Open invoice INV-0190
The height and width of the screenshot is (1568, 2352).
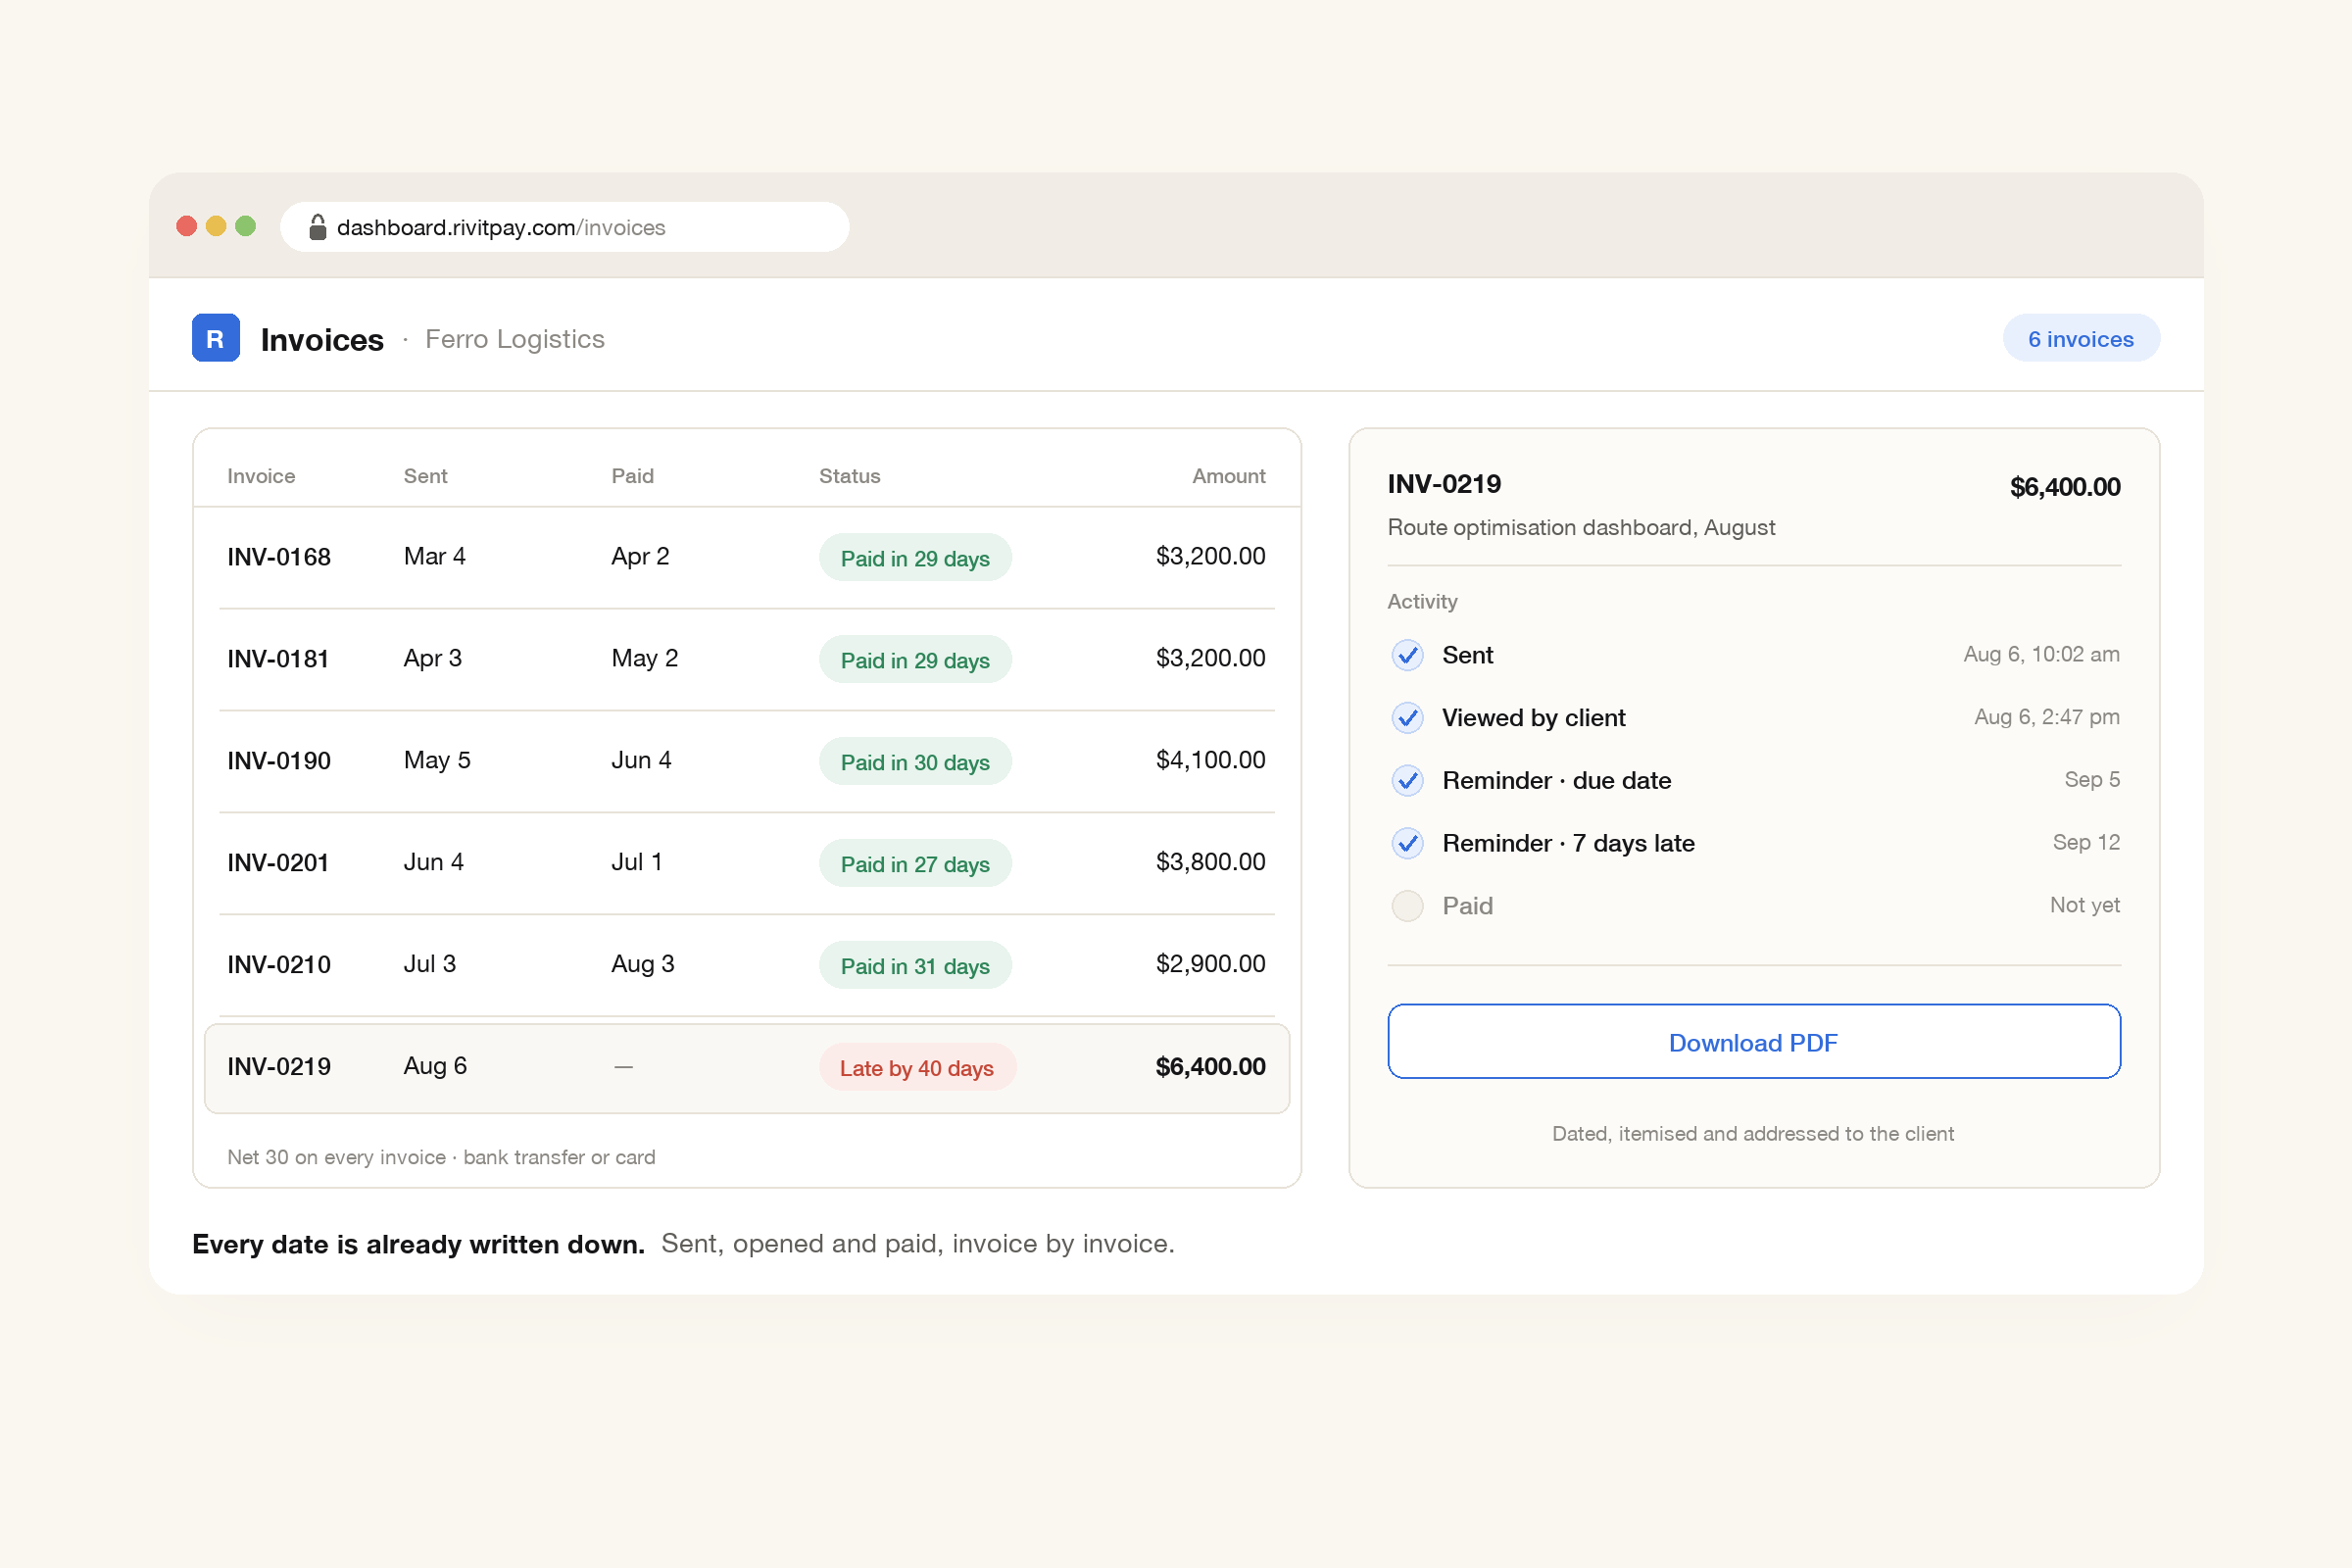point(746,761)
